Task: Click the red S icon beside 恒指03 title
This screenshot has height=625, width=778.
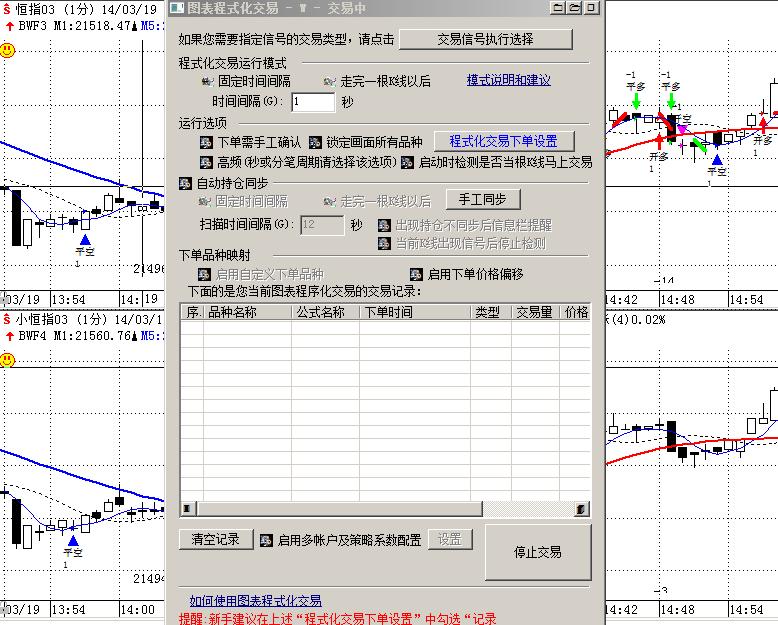Action: 7,9
